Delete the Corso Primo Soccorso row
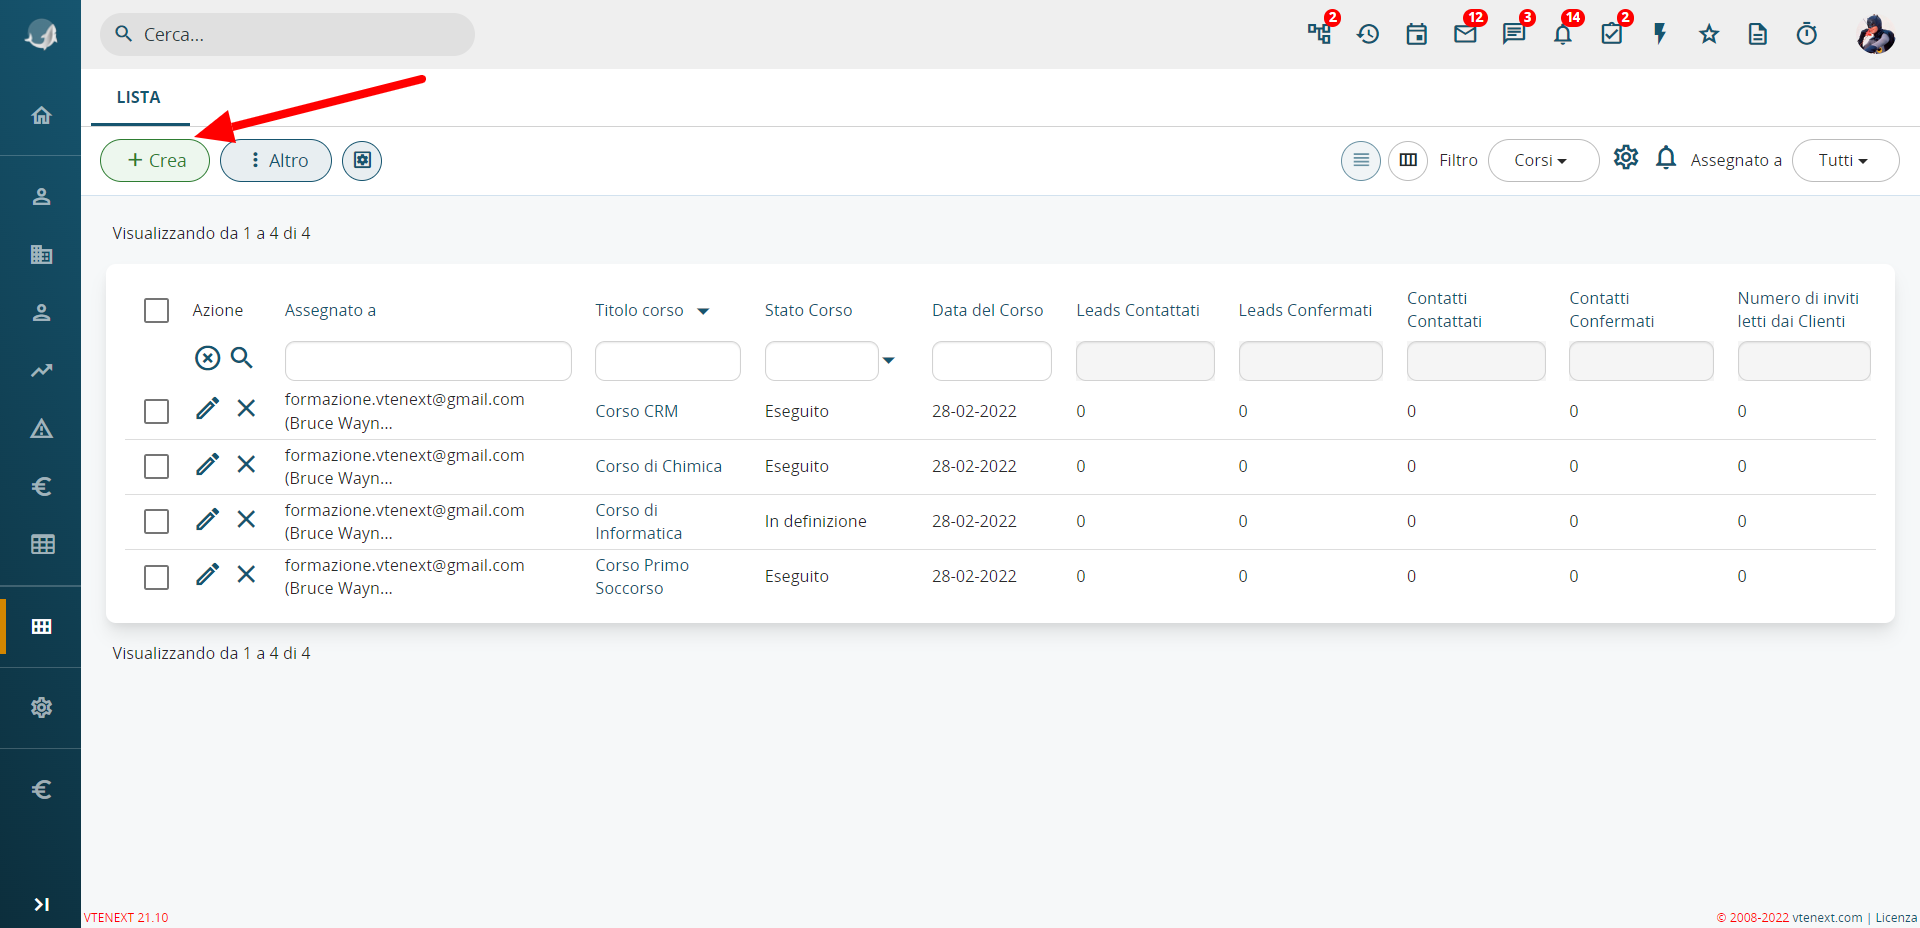 pos(246,574)
